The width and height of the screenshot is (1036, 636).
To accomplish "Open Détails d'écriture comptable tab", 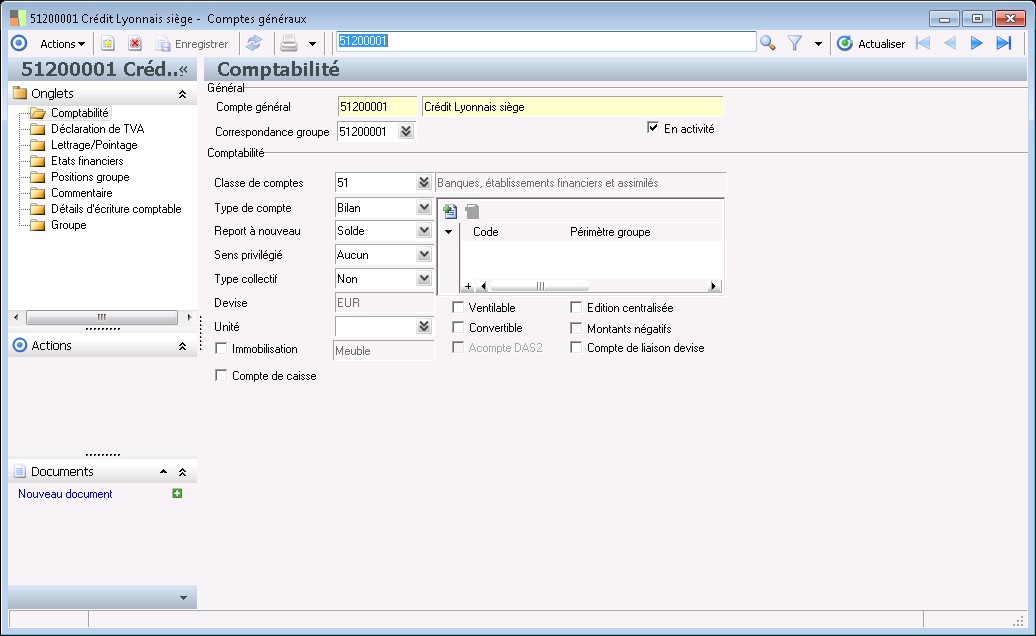I will tap(116, 209).
